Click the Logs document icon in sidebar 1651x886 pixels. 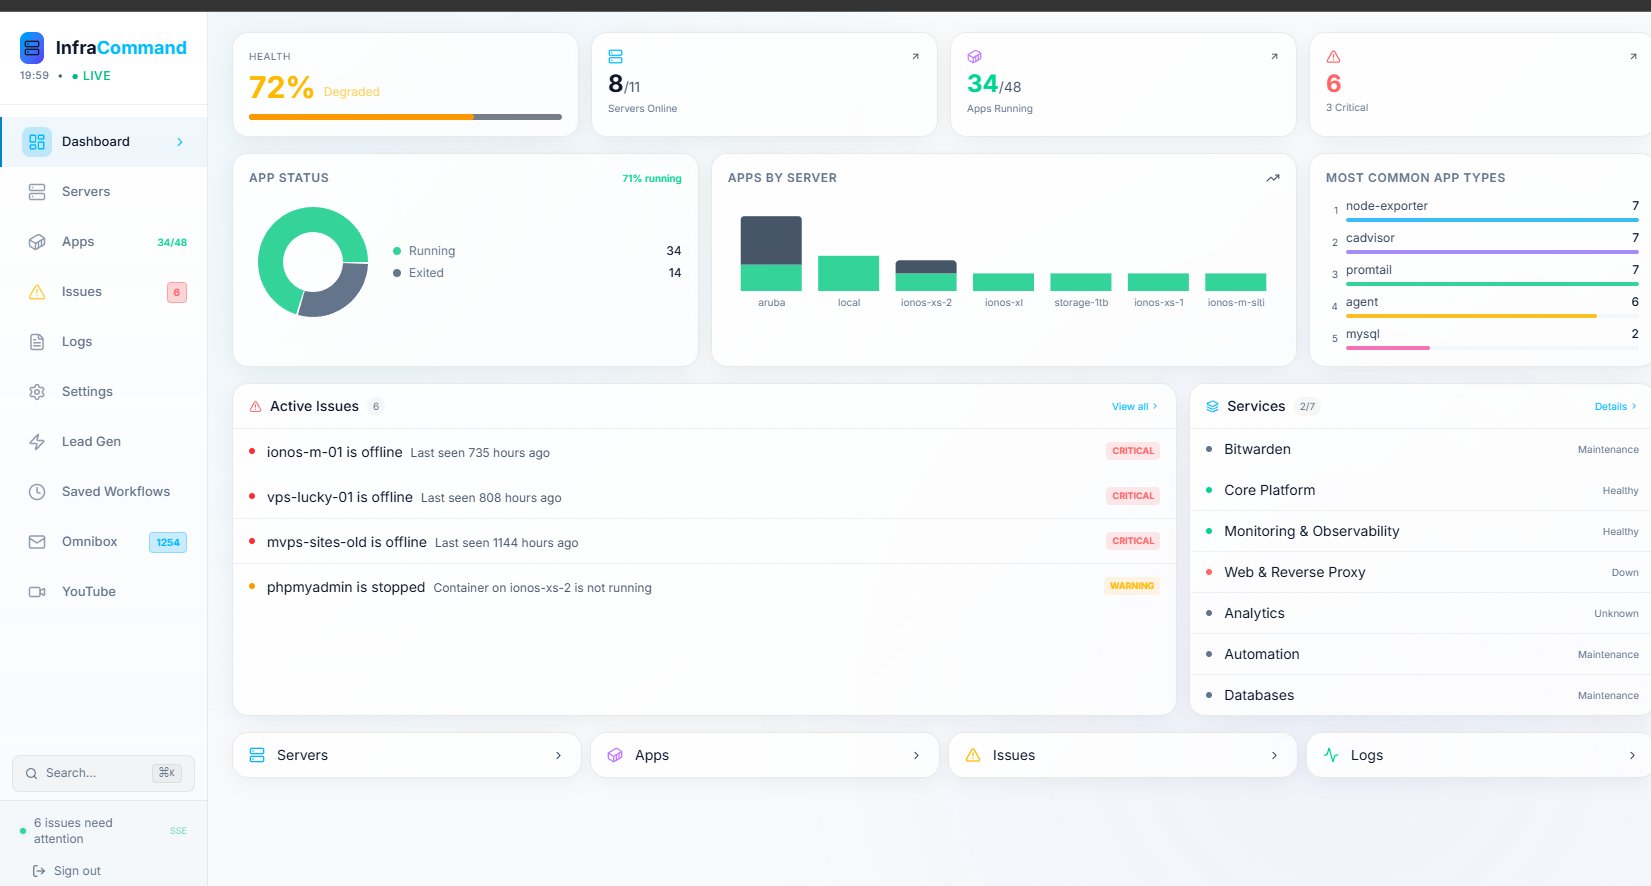click(x=37, y=342)
